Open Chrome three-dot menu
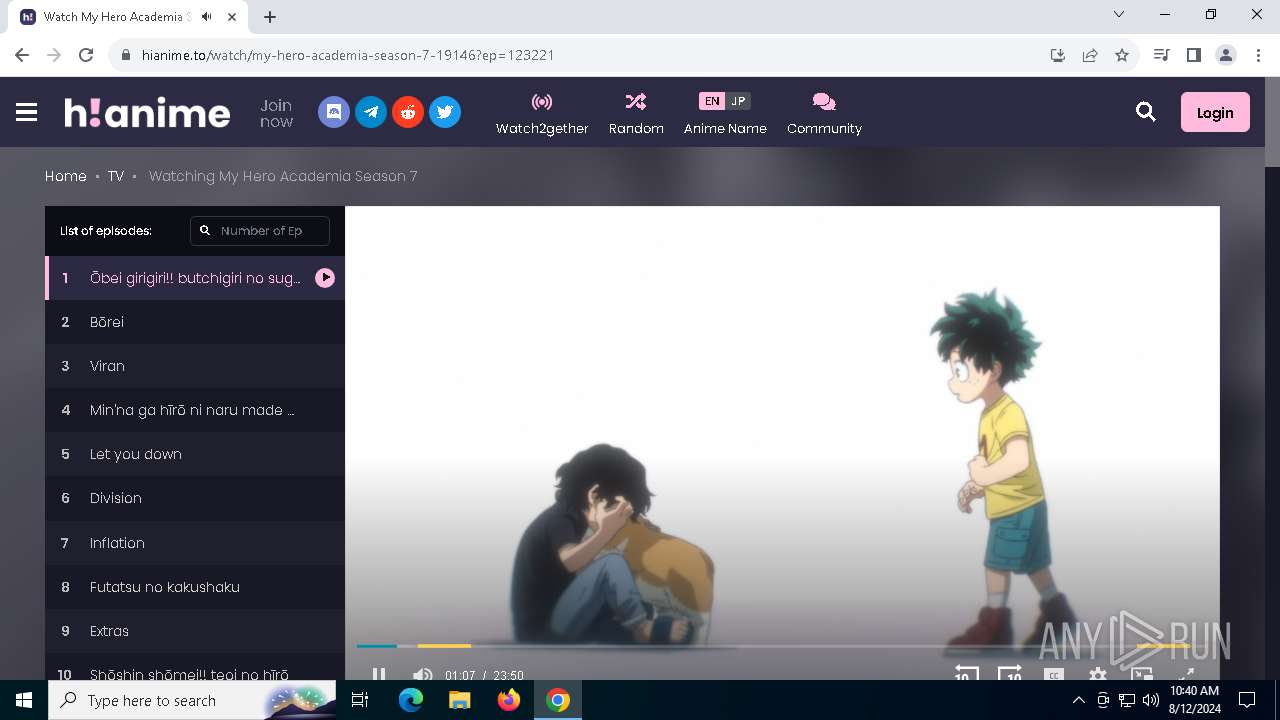This screenshot has width=1280, height=720. pos(1258,55)
